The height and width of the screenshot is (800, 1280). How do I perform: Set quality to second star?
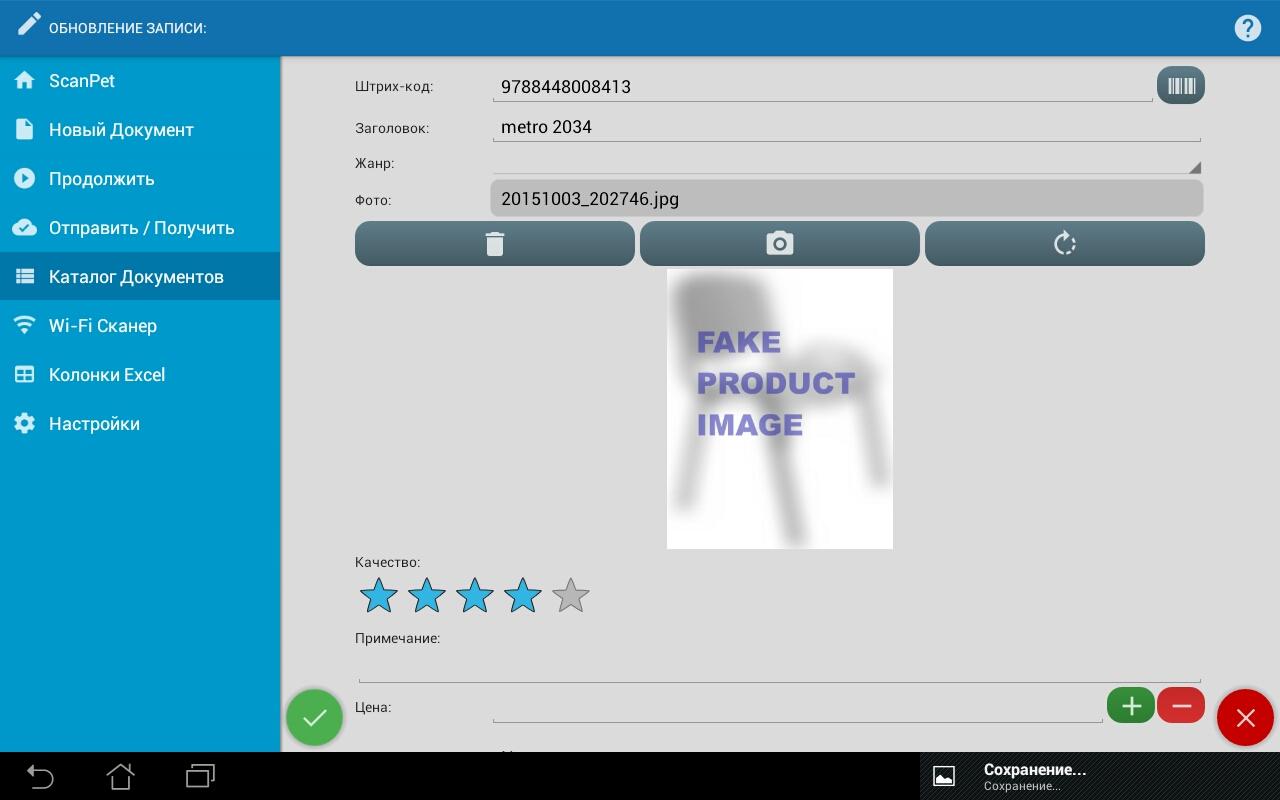point(427,596)
